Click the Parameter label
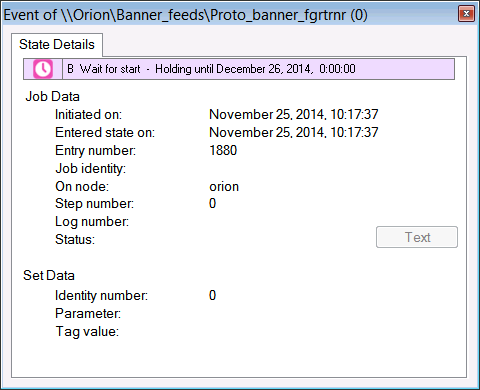480x390 pixels. click(x=88, y=313)
